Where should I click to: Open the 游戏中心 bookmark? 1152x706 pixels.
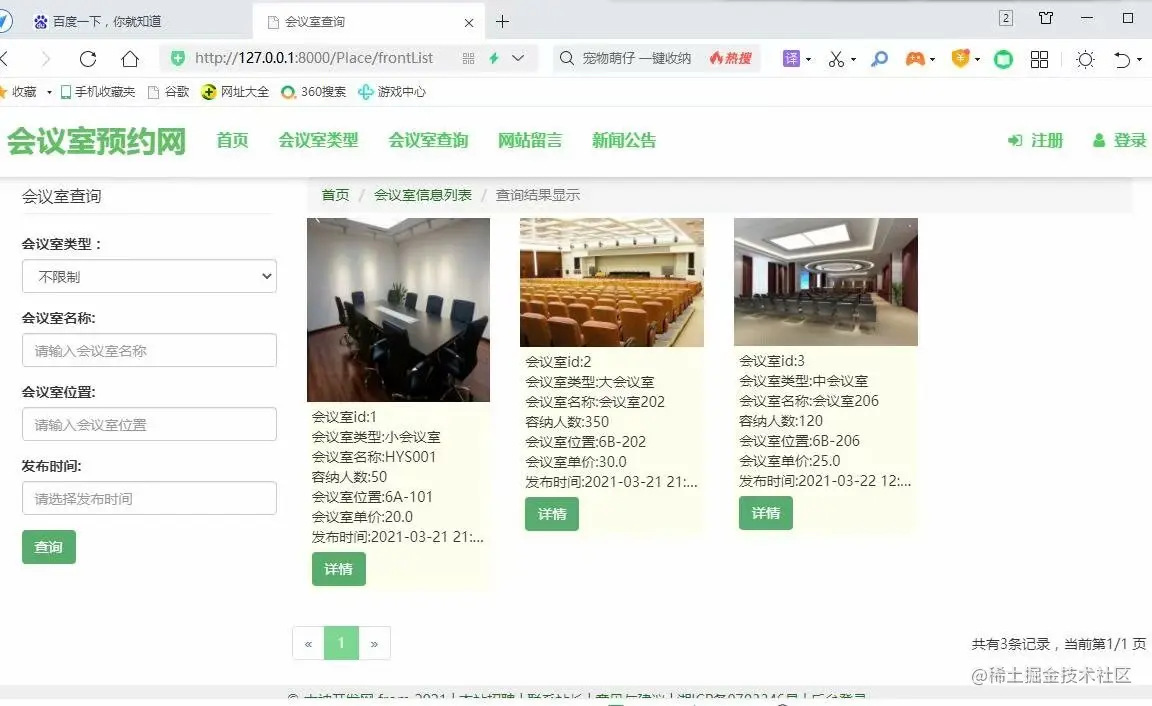click(x=392, y=92)
